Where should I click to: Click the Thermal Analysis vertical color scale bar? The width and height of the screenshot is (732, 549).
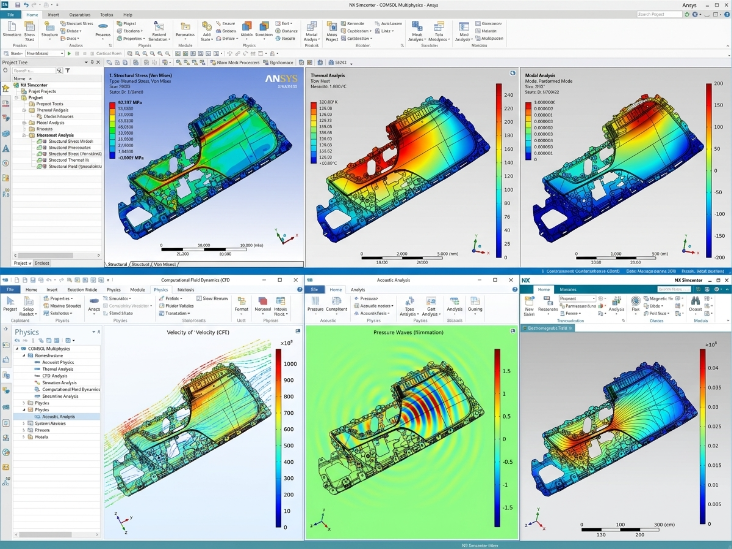[x=499, y=170]
